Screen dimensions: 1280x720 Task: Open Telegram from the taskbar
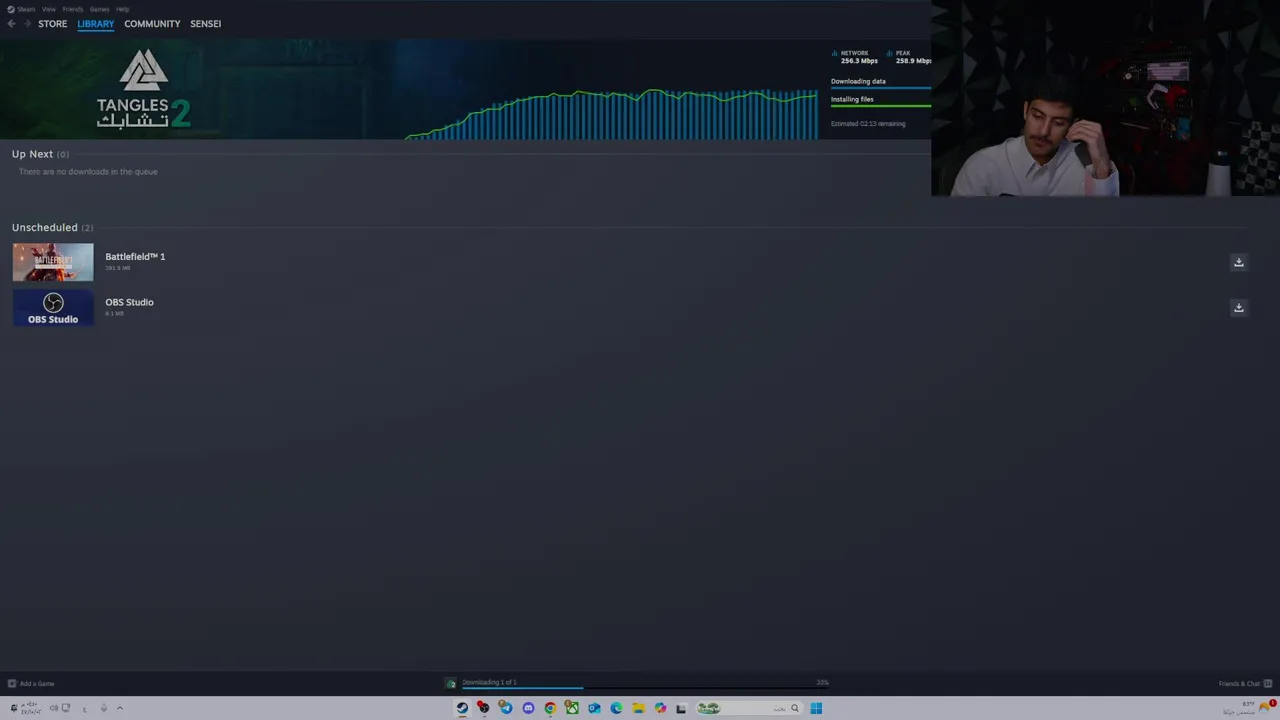[x=506, y=708]
